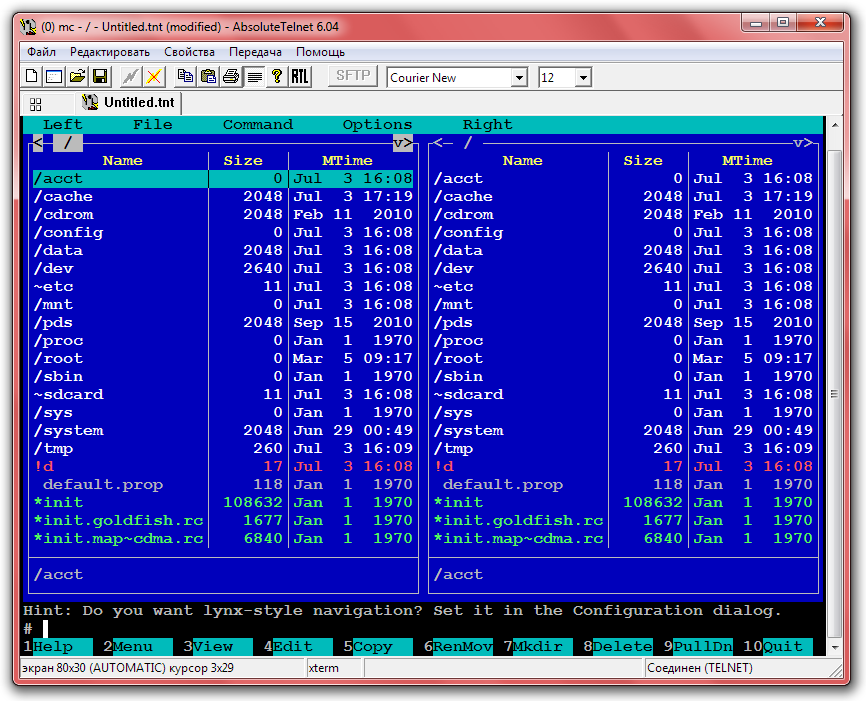Click the Open folder toolbar icon
The height and width of the screenshot is (701, 866).
[x=77, y=76]
